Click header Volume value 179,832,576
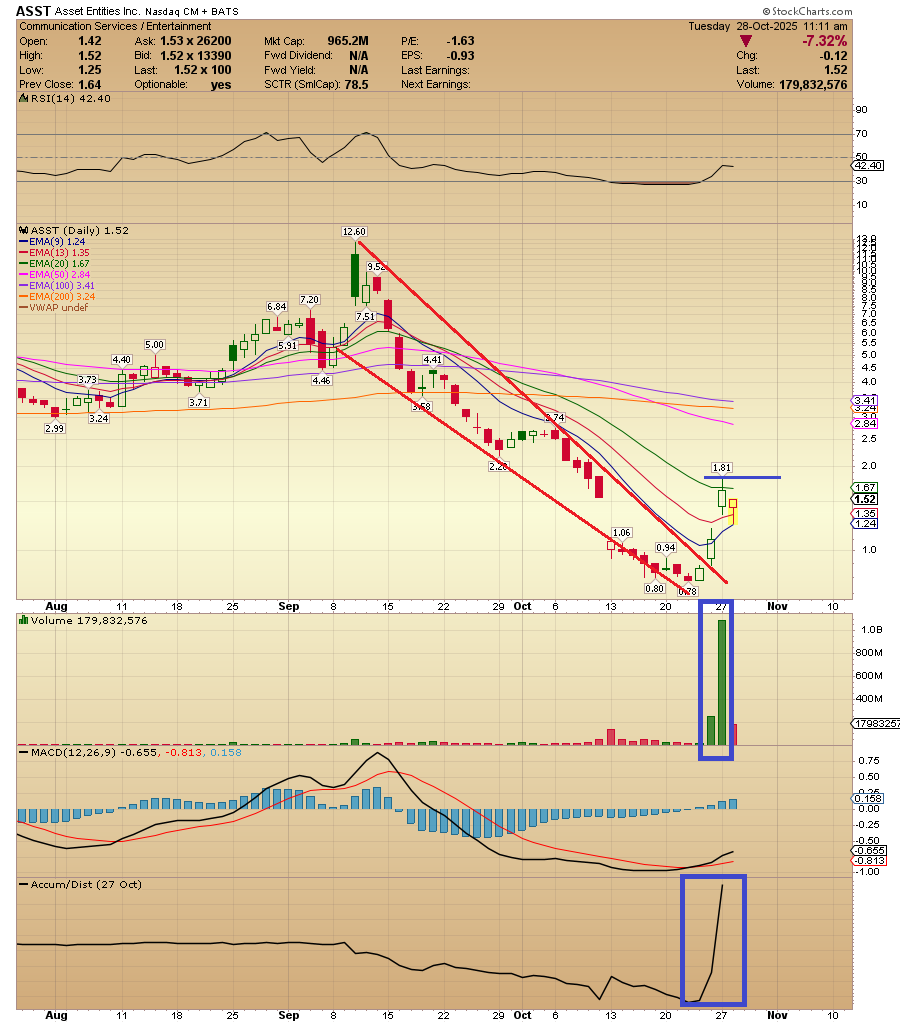Viewport: 900px width, 1023px height. 813,84
